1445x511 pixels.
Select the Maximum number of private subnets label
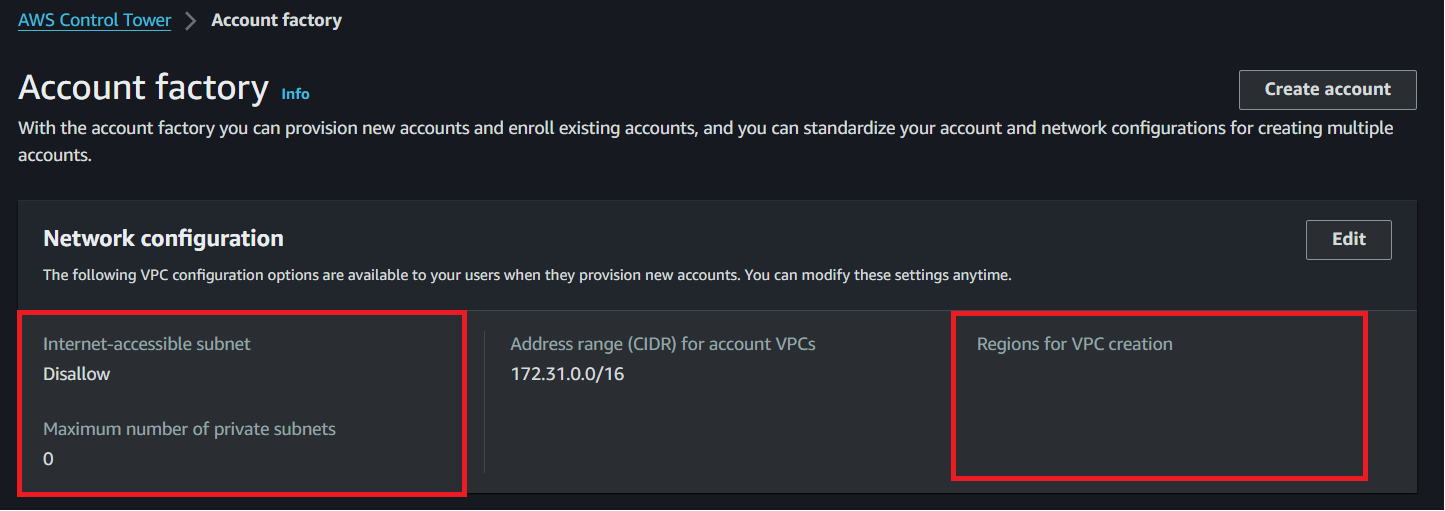189,429
